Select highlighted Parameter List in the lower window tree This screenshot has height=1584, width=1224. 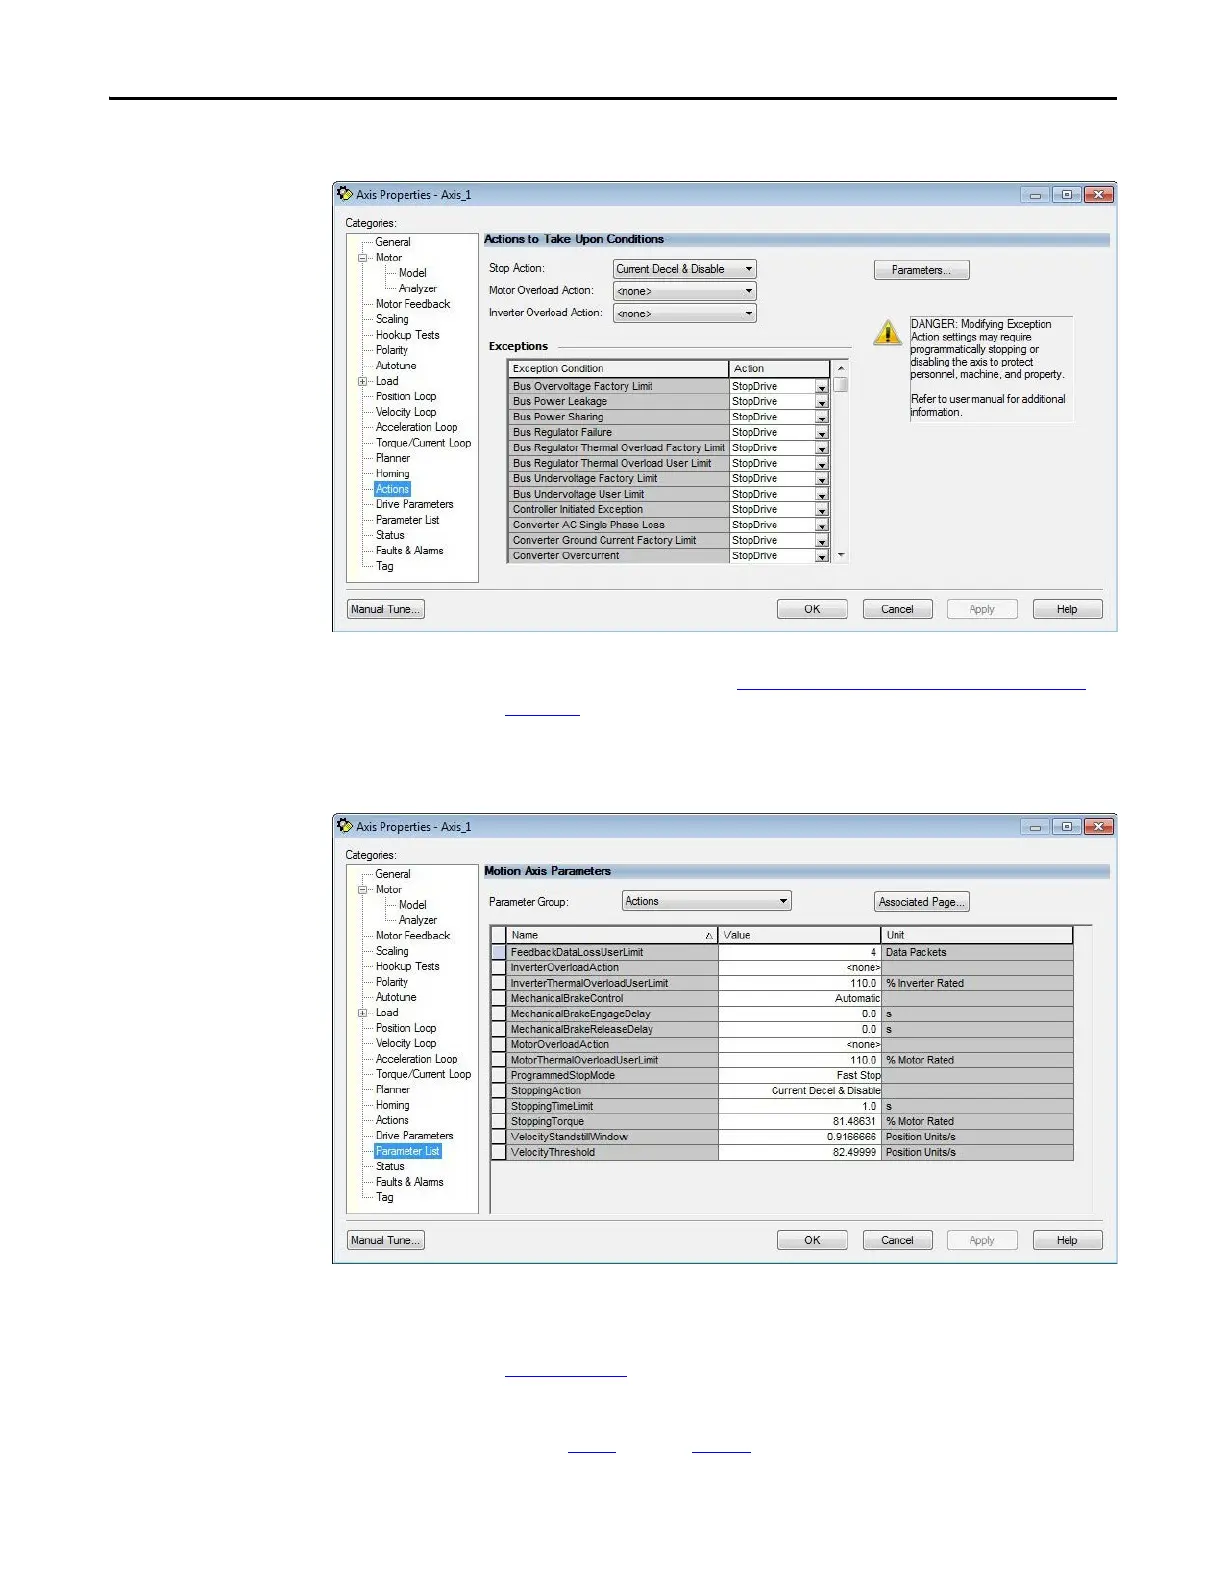(407, 1151)
